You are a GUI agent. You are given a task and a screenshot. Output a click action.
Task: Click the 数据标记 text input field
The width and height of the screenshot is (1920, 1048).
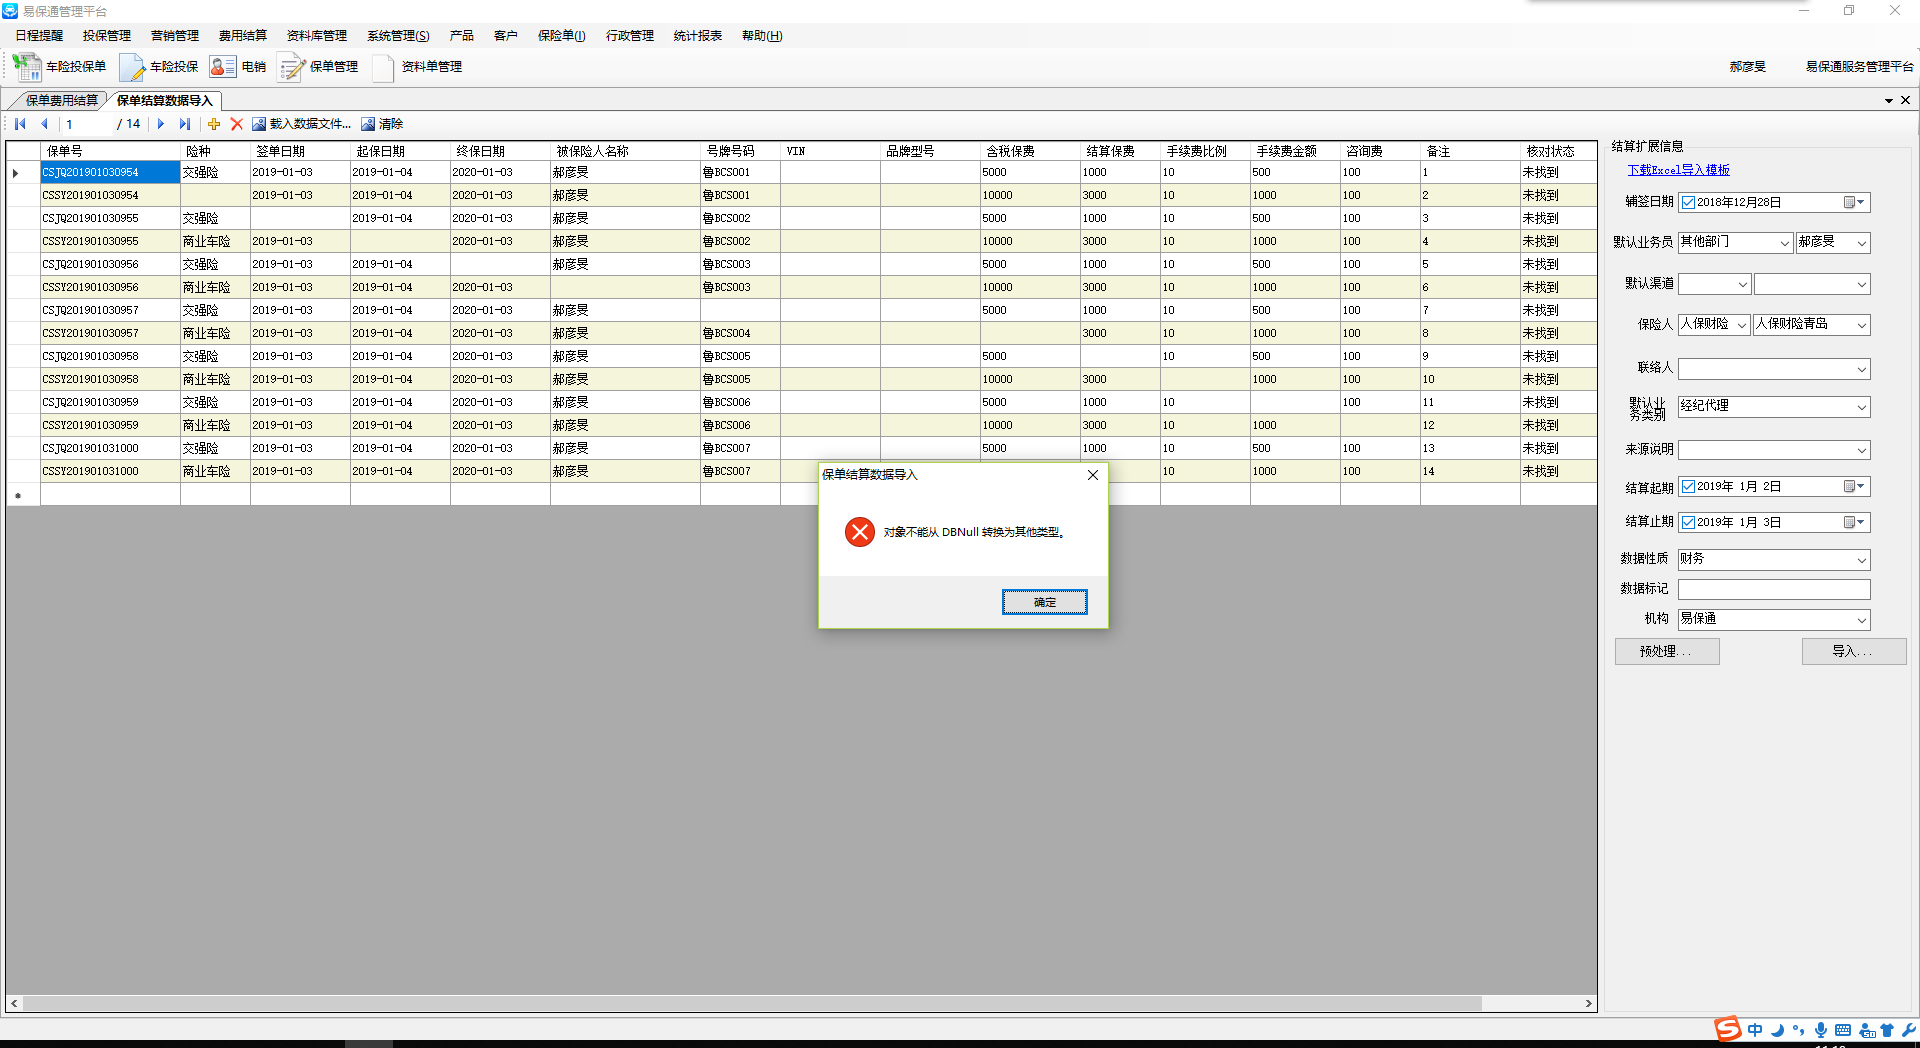[1773, 590]
